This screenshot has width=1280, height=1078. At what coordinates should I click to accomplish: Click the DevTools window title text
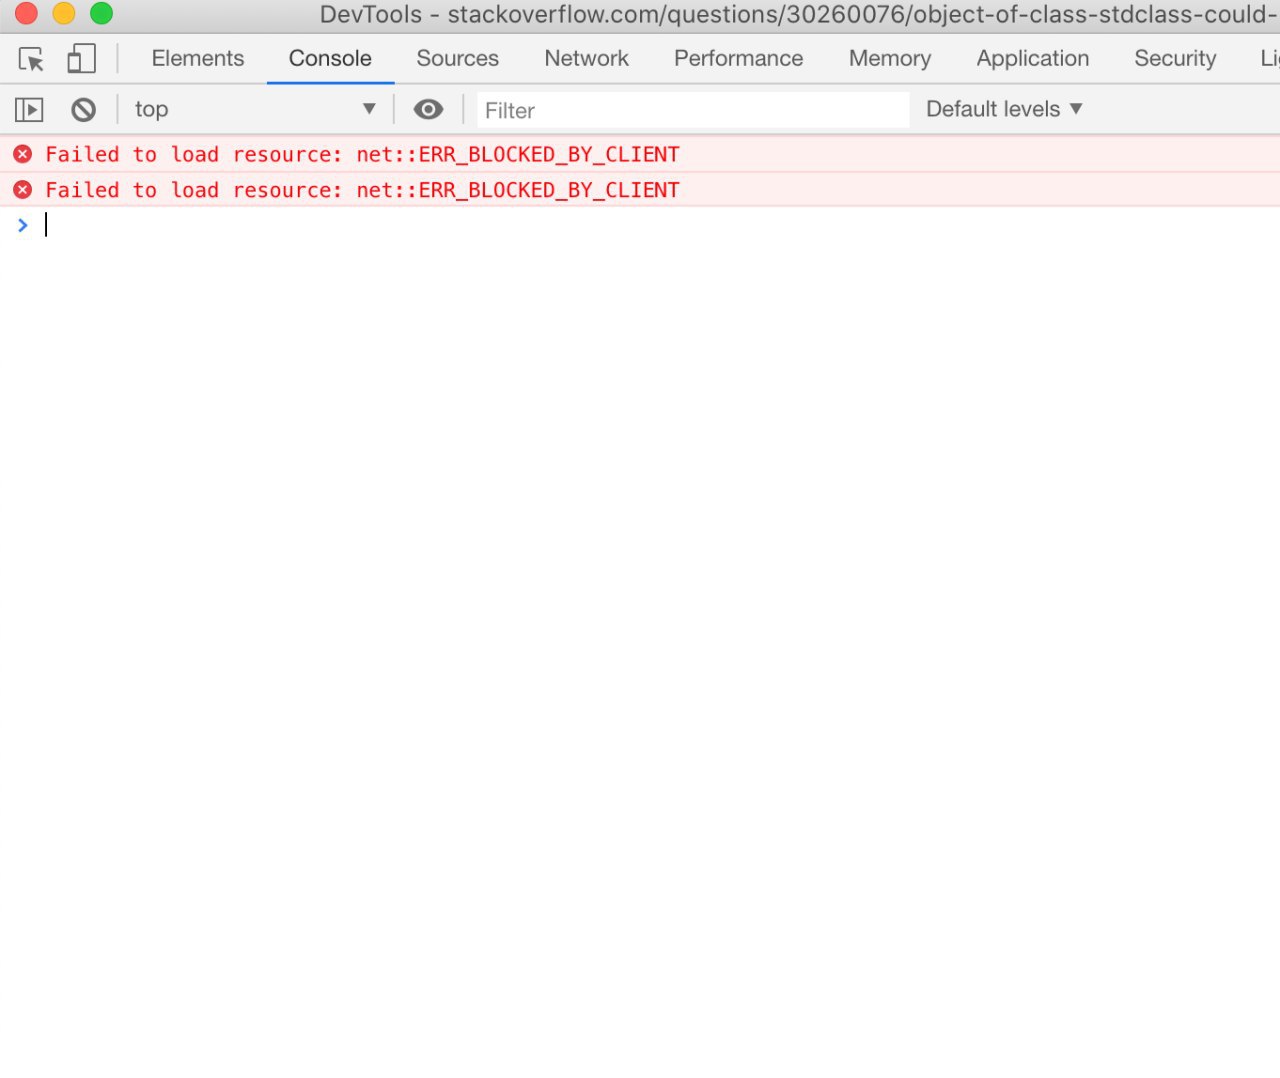pyautogui.click(x=798, y=15)
